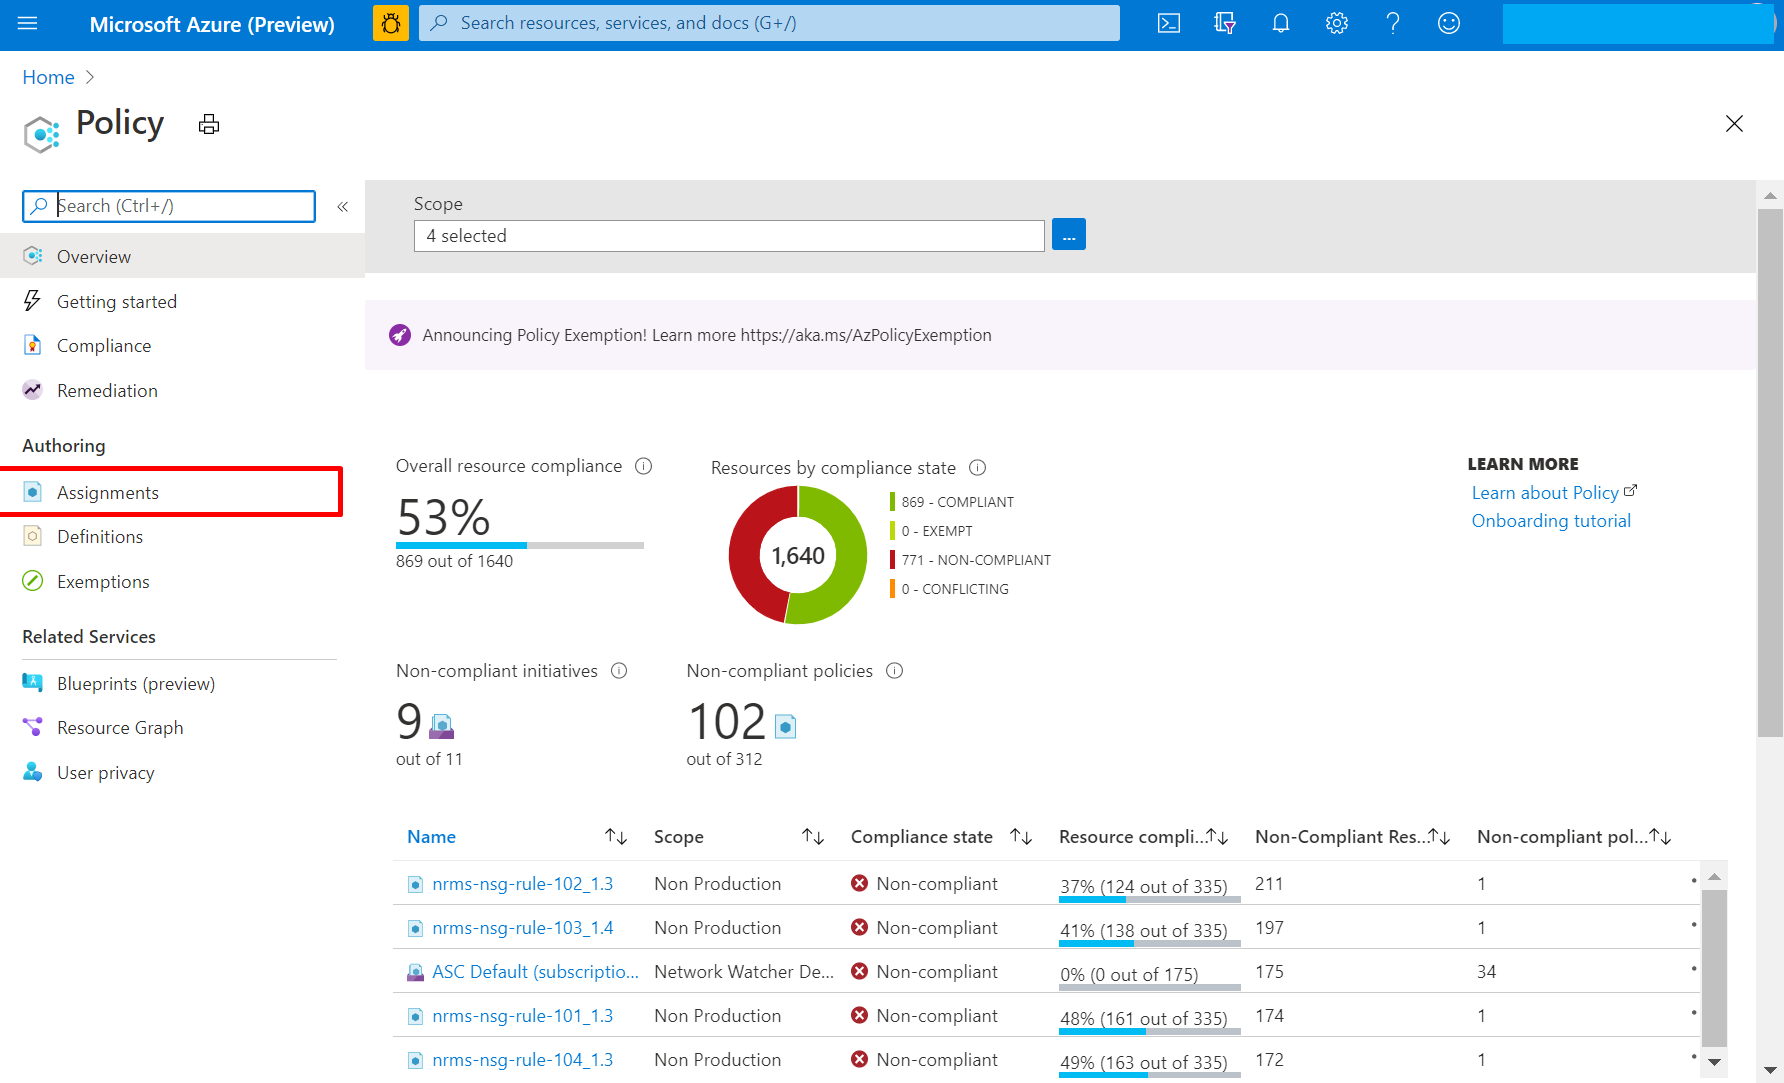Open the Learn about Policy link

click(x=1545, y=492)
